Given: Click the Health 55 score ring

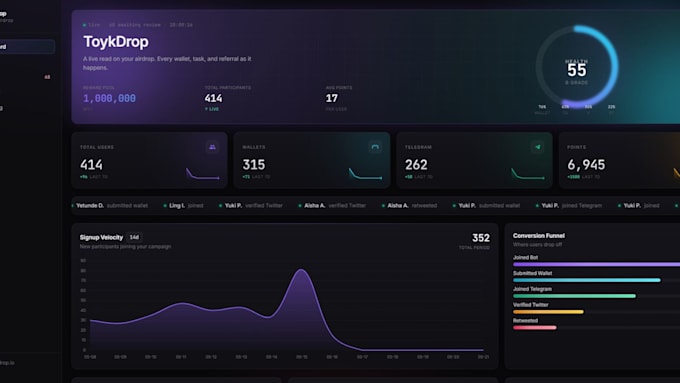Looking at the screenshot, I should pyautogui.click(x=577, y=67).
